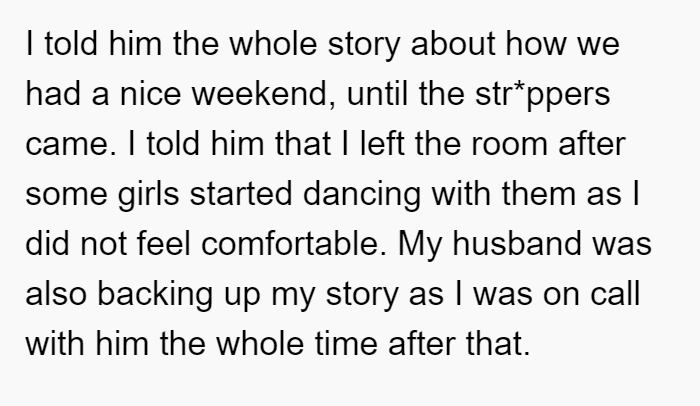Click the word 'story' in the first line

click(x=364, y=45)
